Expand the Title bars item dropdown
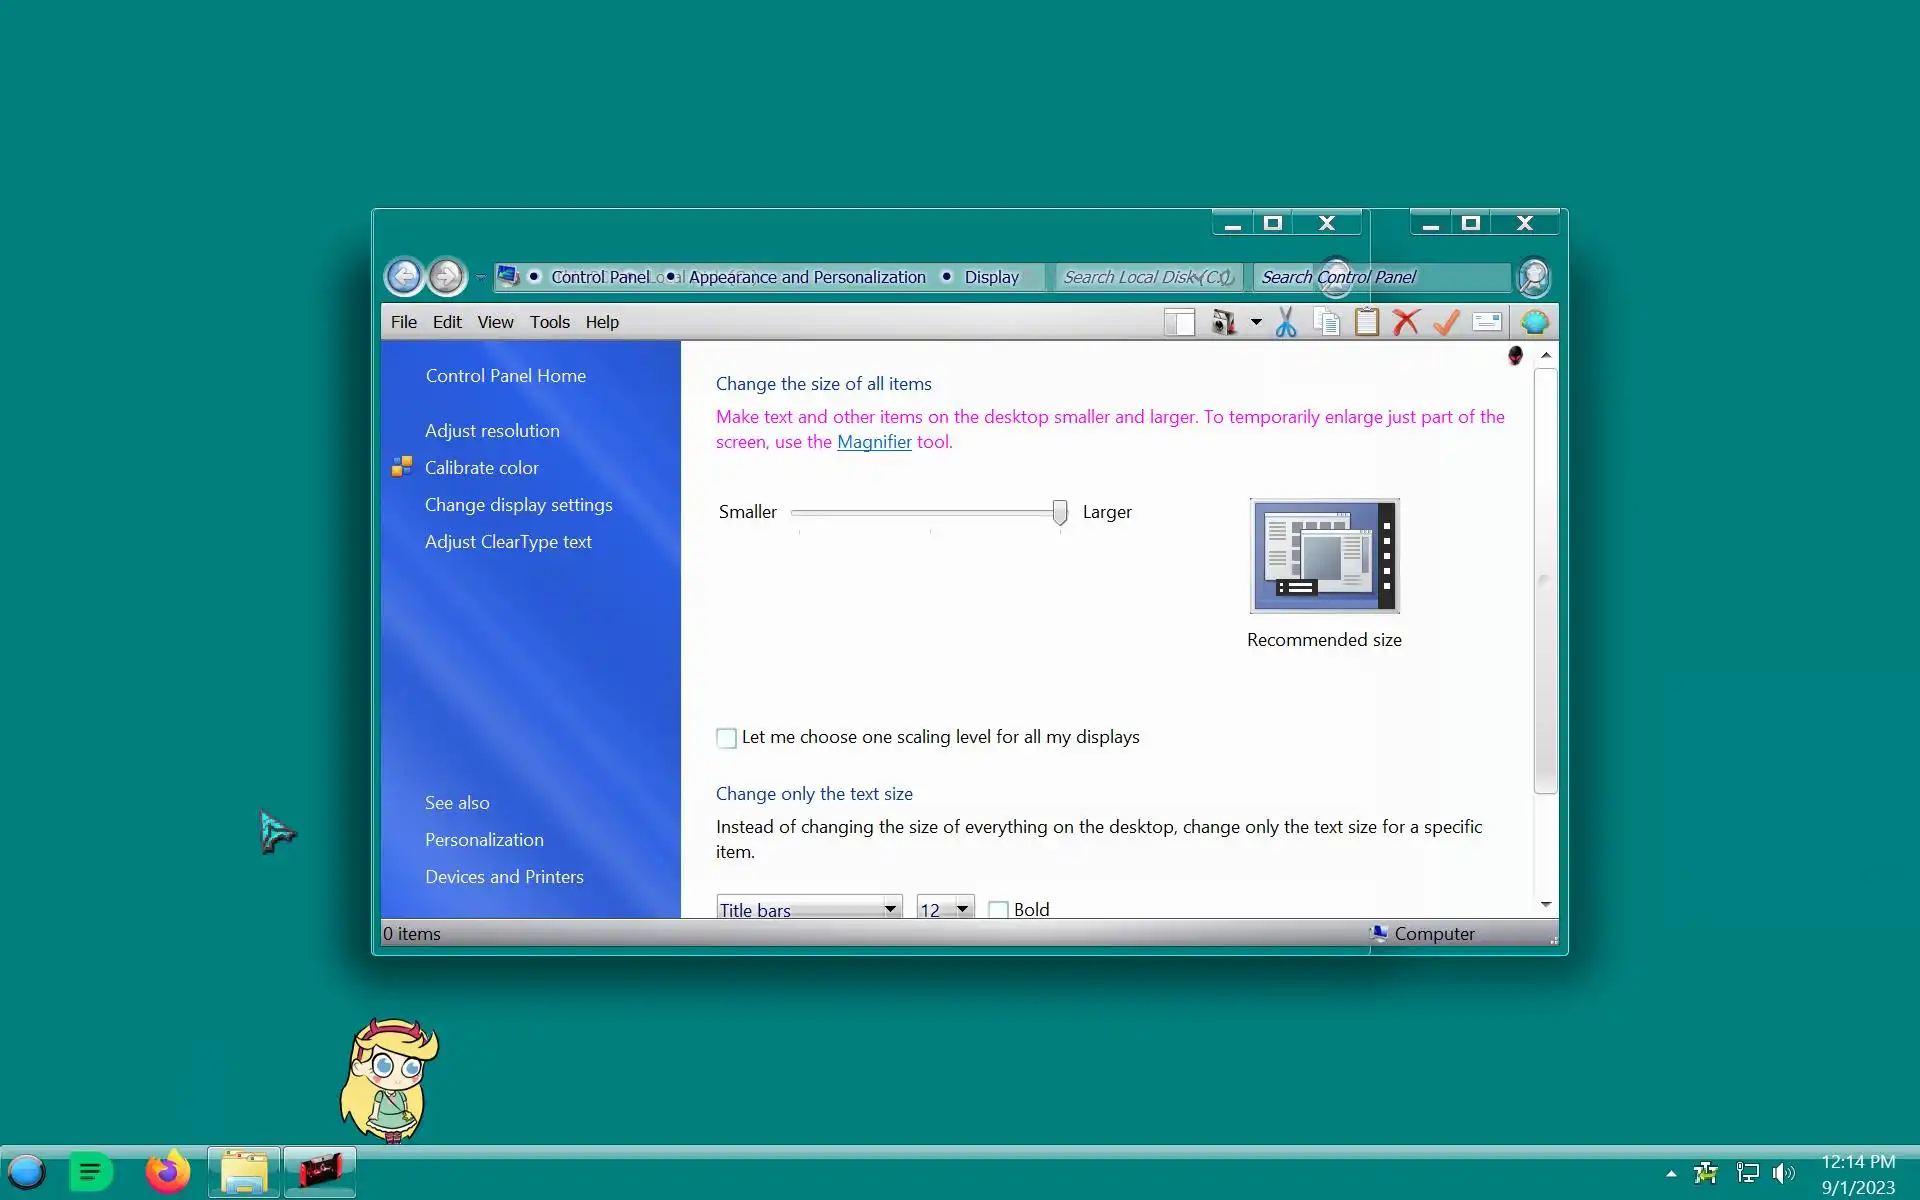Viewport: 1920px width, 1200px height. 889,908
